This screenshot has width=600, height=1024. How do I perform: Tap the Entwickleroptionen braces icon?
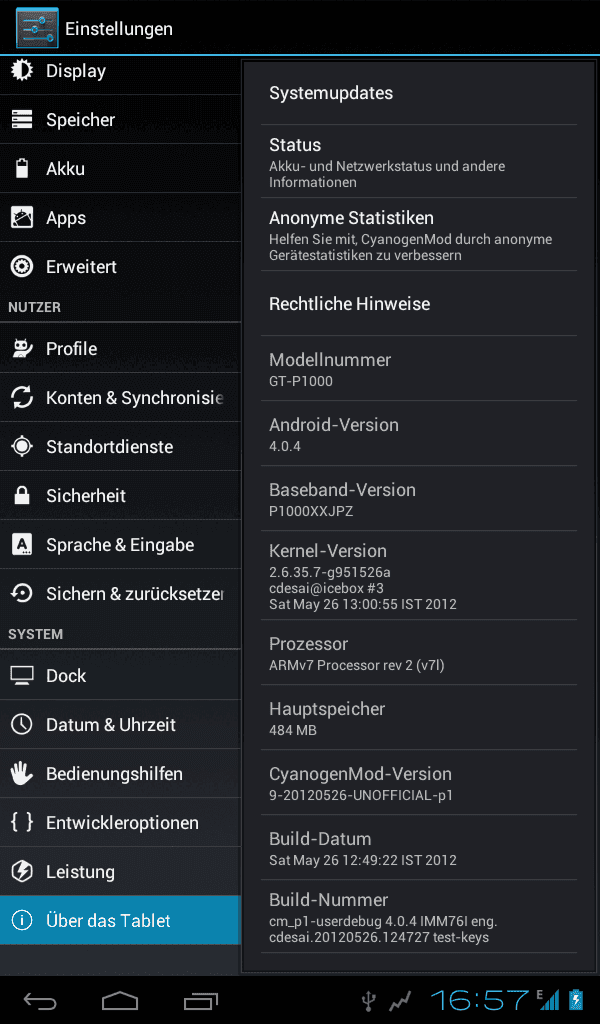click(22, 822)
